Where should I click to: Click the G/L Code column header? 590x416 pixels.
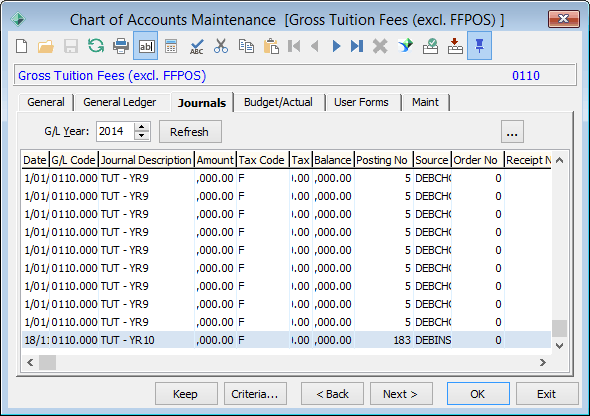click(74, 160)
